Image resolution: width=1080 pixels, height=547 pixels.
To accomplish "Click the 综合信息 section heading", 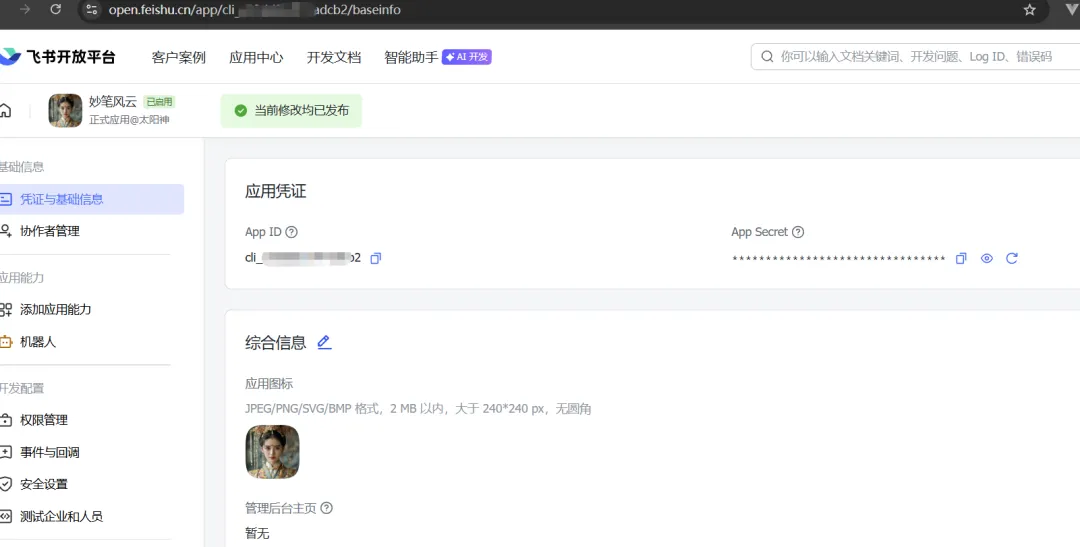I will tap(276, 342).
